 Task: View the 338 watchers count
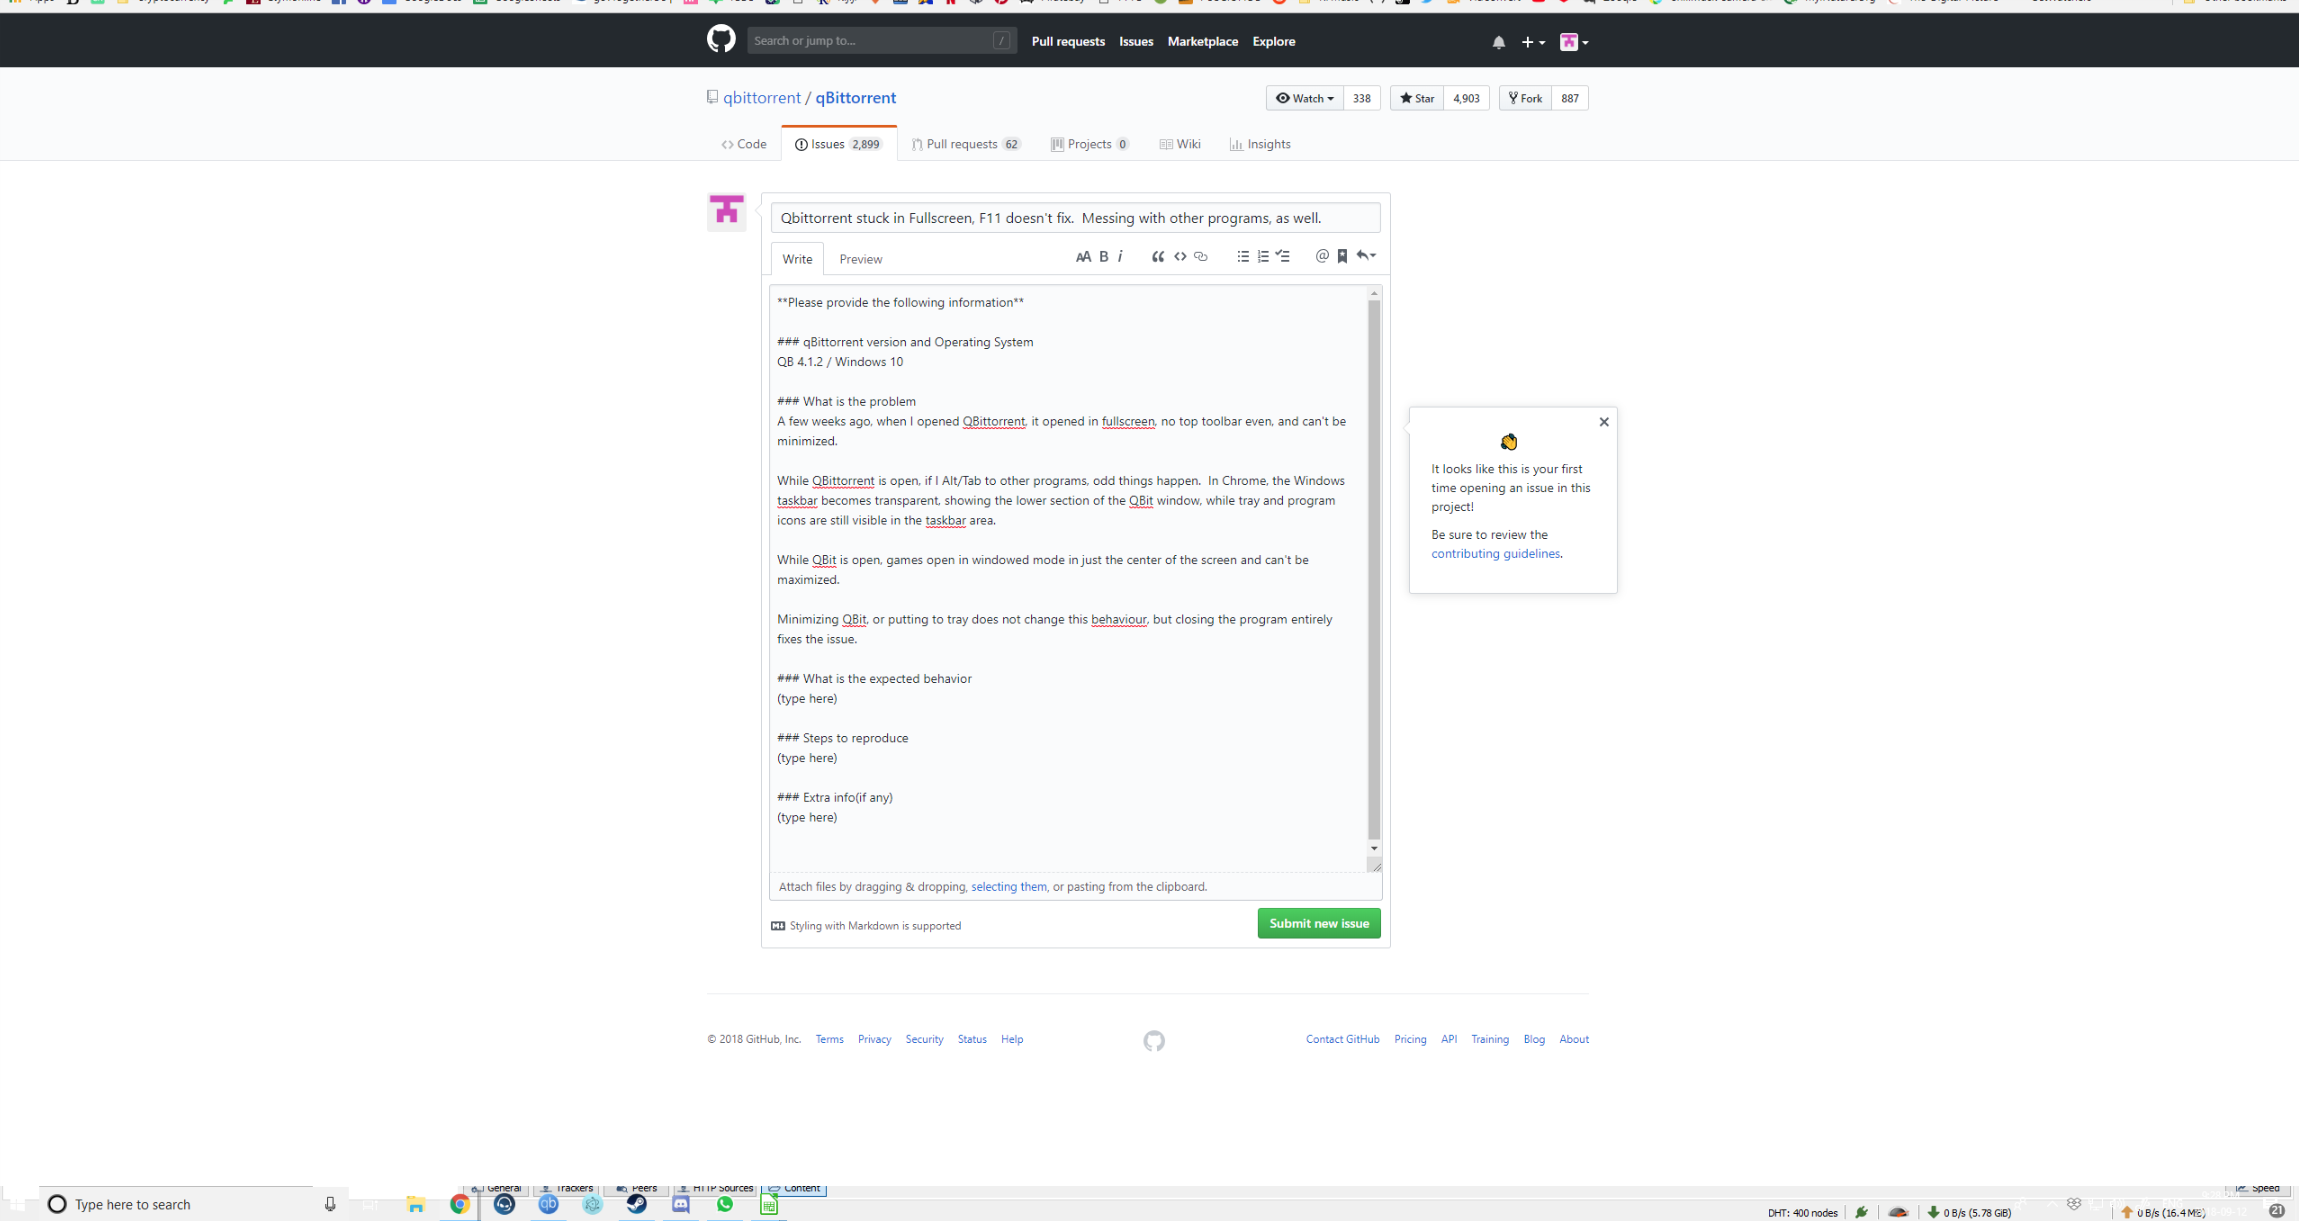[1362, 98]
